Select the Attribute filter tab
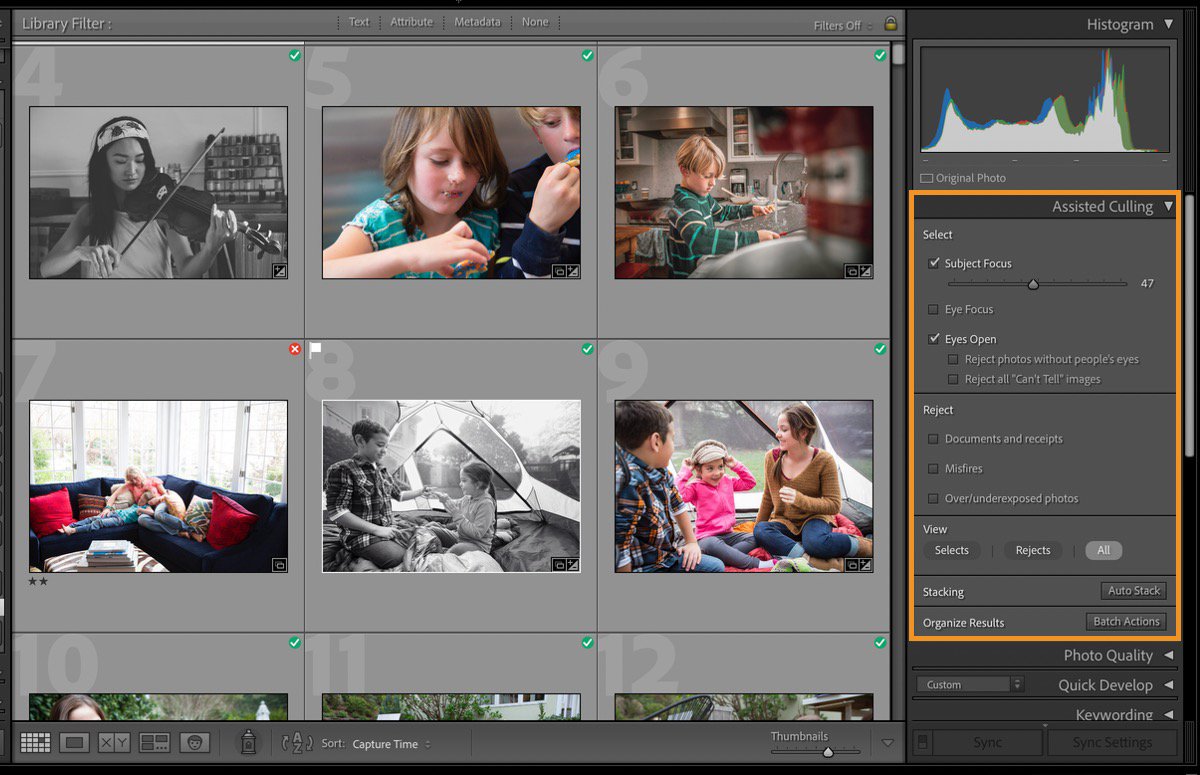1200x775 pixels. pyautogui.click(x=412, y=21)
